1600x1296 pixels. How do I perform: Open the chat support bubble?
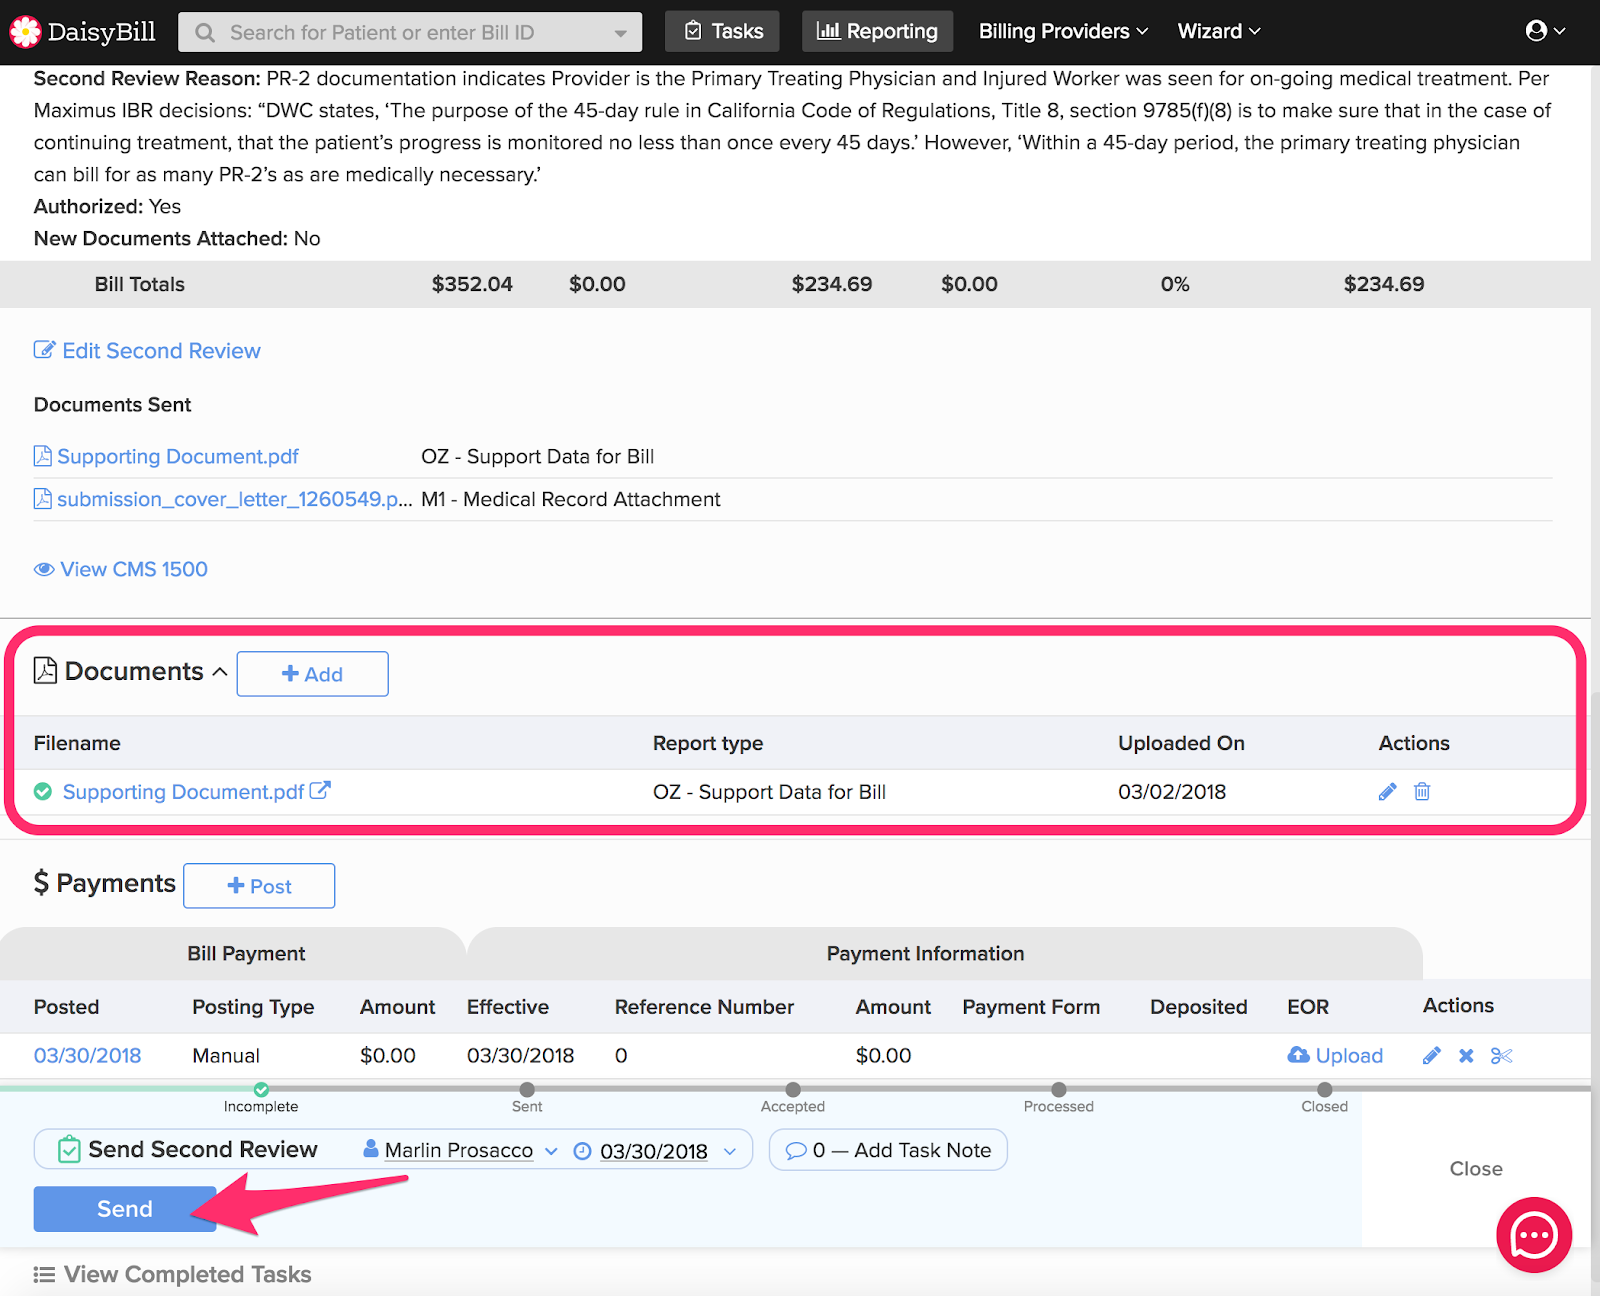[x=1534, y=1235]
